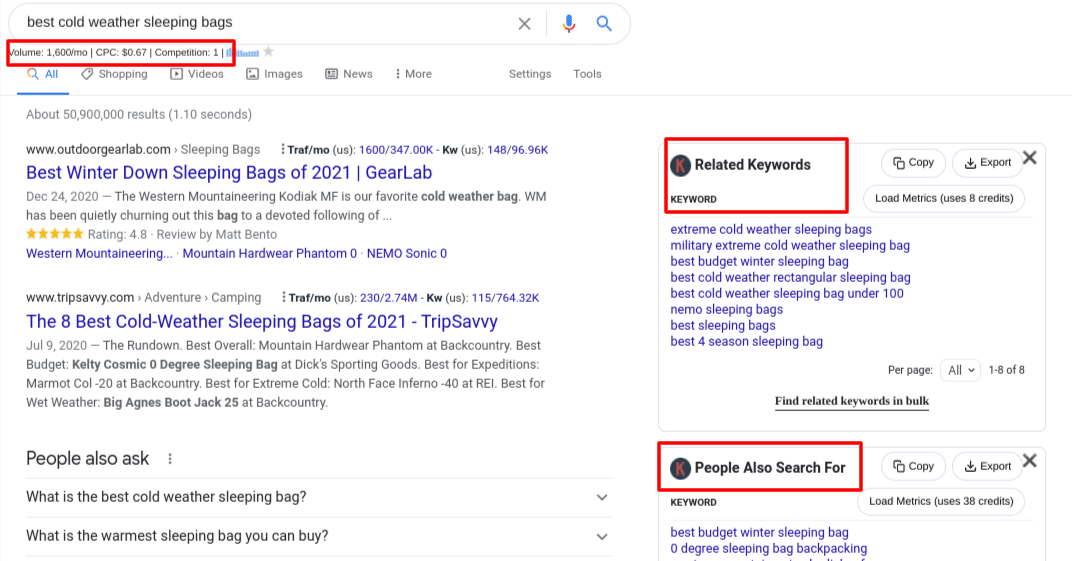Clear search text with the X icon
The image size is (1072, 561).
click(524, 24)
